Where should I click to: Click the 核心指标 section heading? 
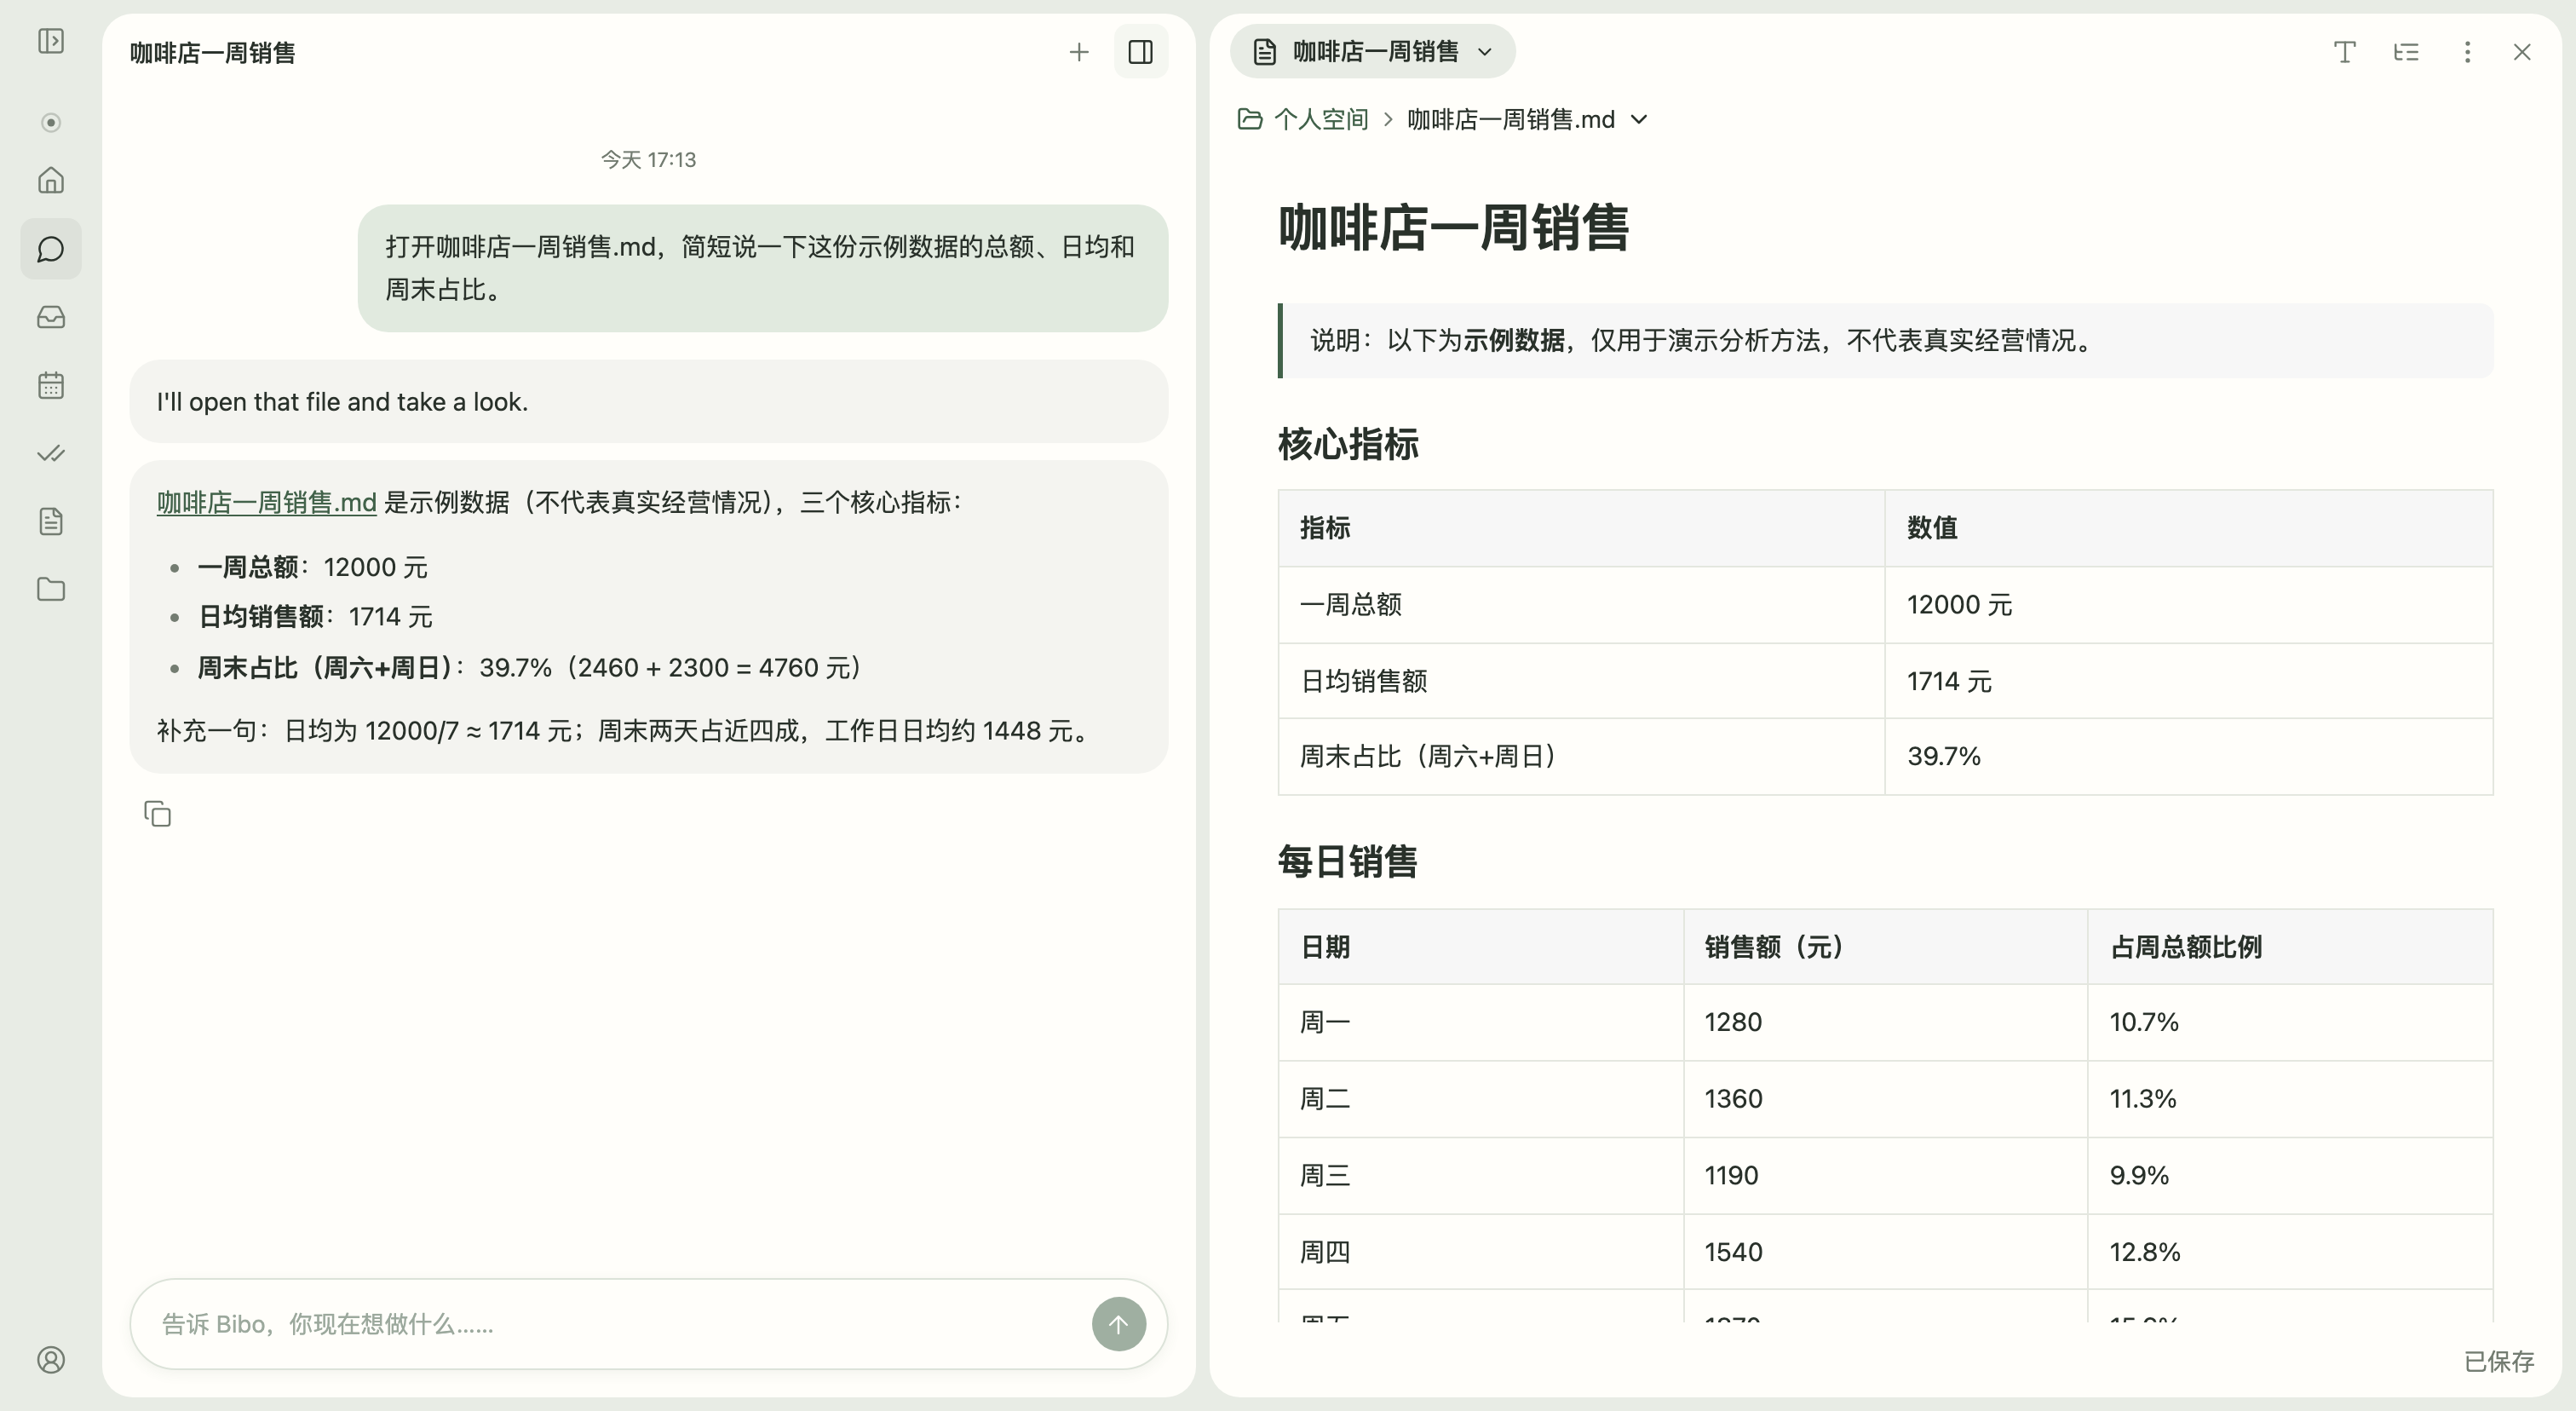(x=1348, y=444)
